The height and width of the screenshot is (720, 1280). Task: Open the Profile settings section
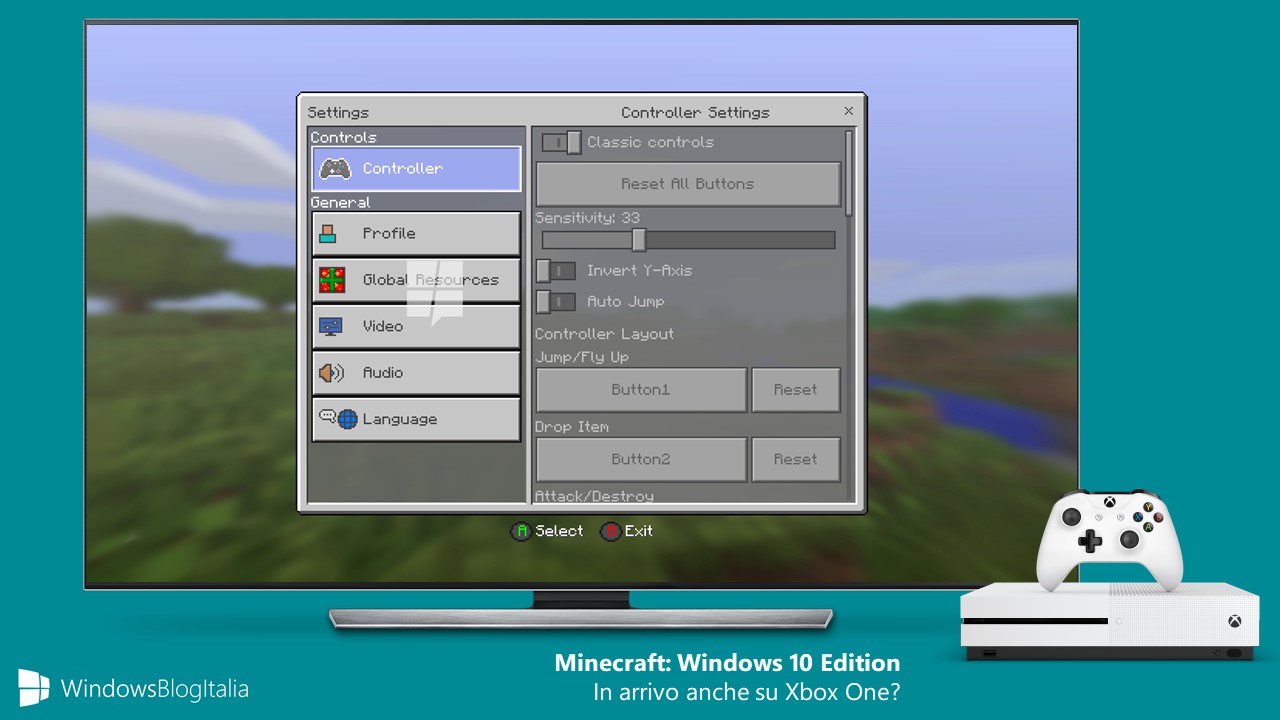(416, 233)
